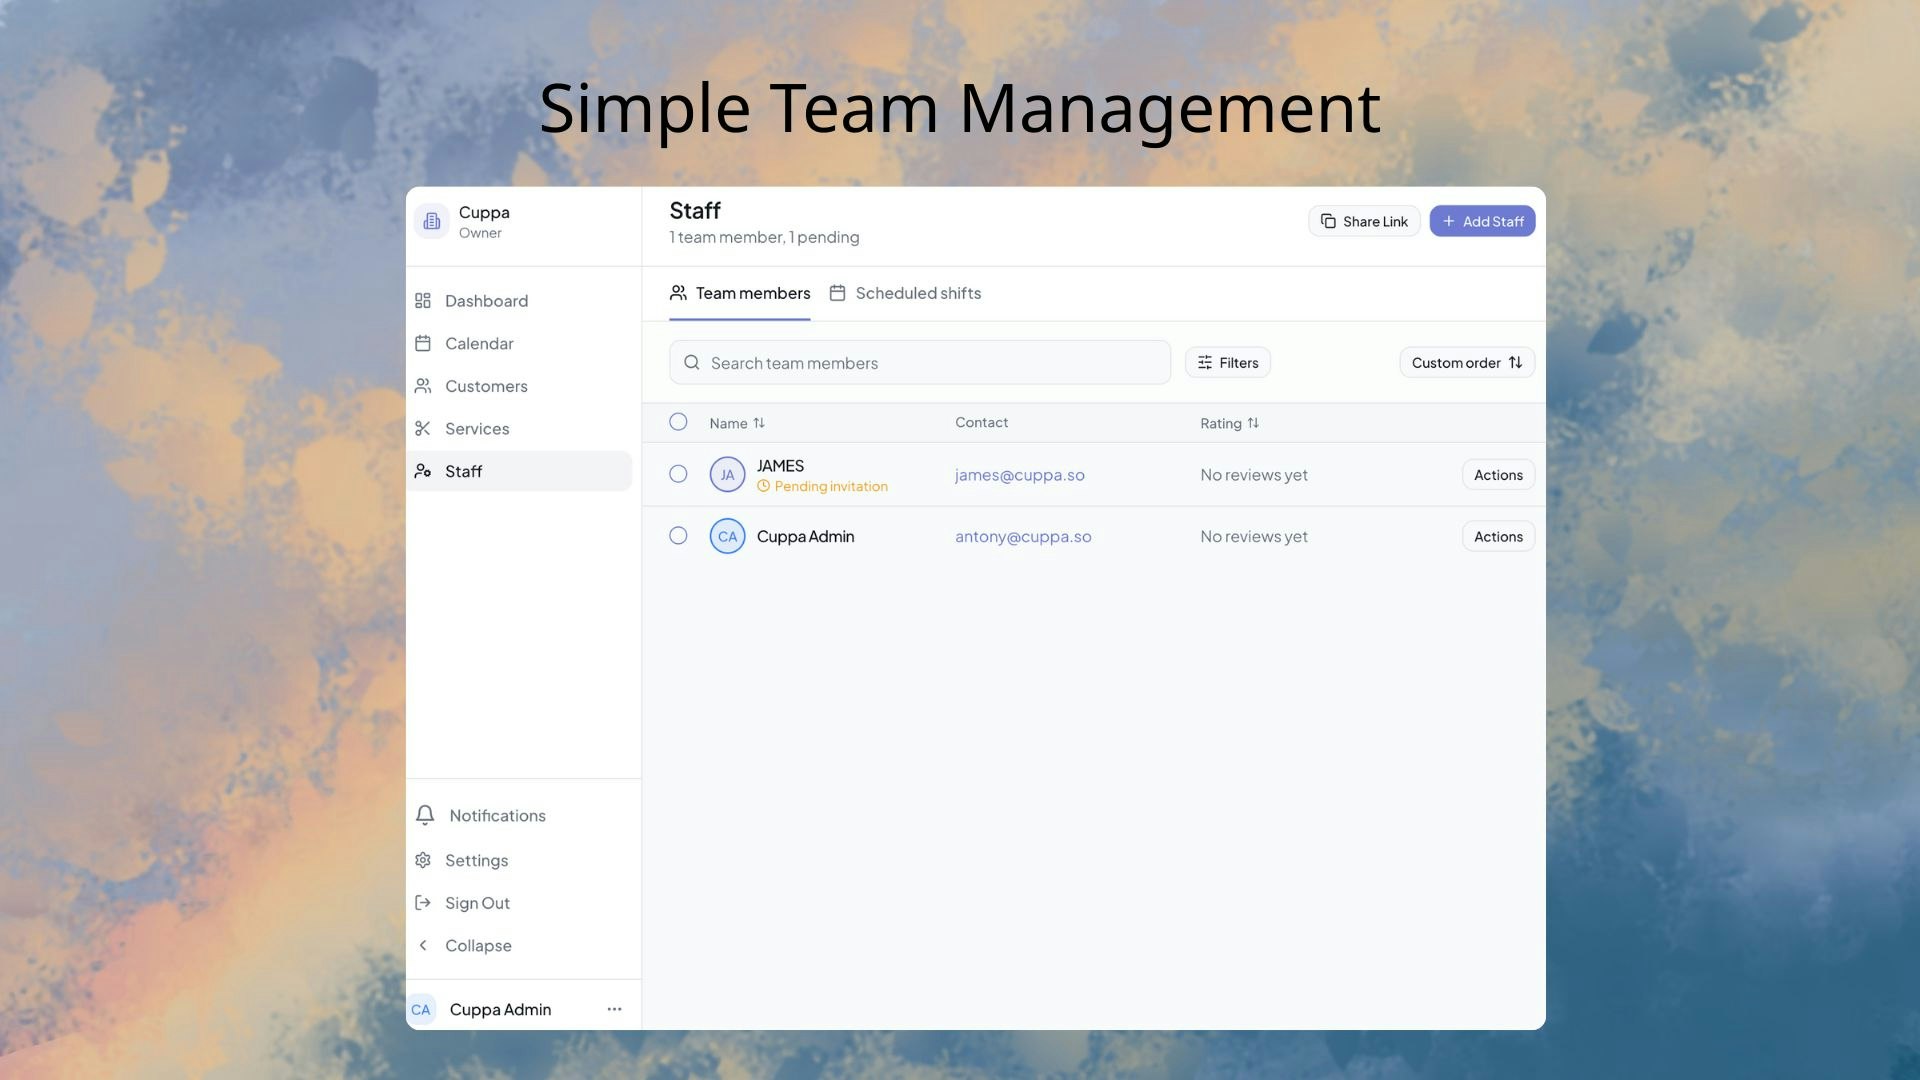Click the Search team members field
Screen dimensions: 1920x1080
920,363
